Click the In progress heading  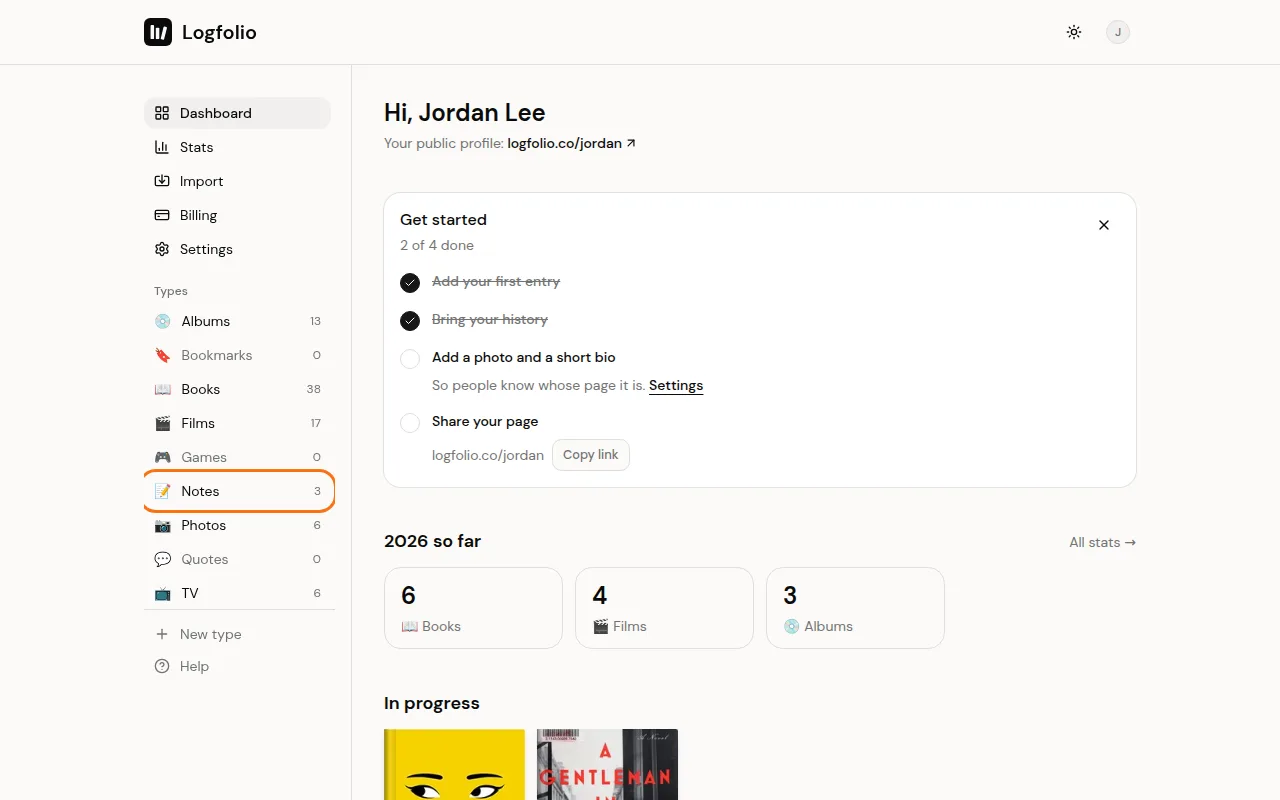tap(432, 703)
